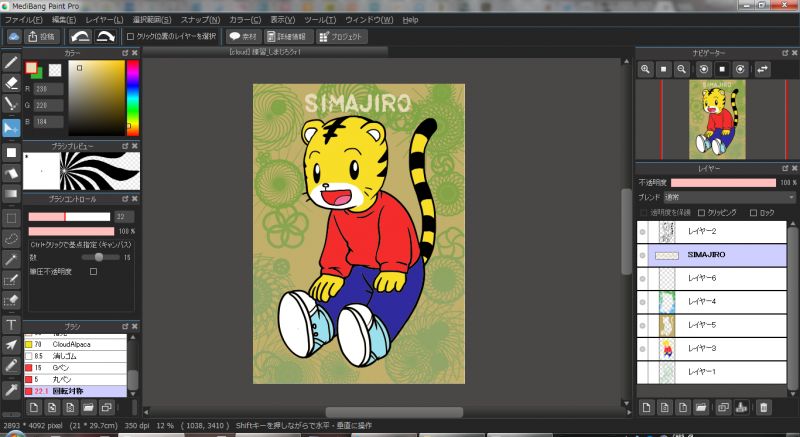Viewport: 800px width, 437px height.
Task: Select the Lasso tool
Action: pyautogui.click(x=11, y=239)
